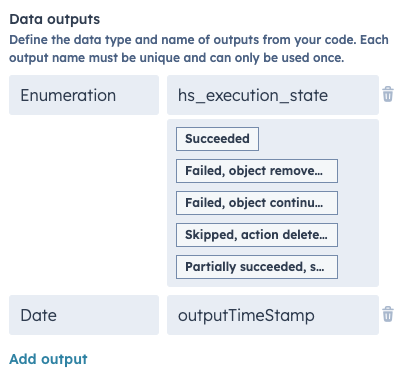Add another data output

48,359
